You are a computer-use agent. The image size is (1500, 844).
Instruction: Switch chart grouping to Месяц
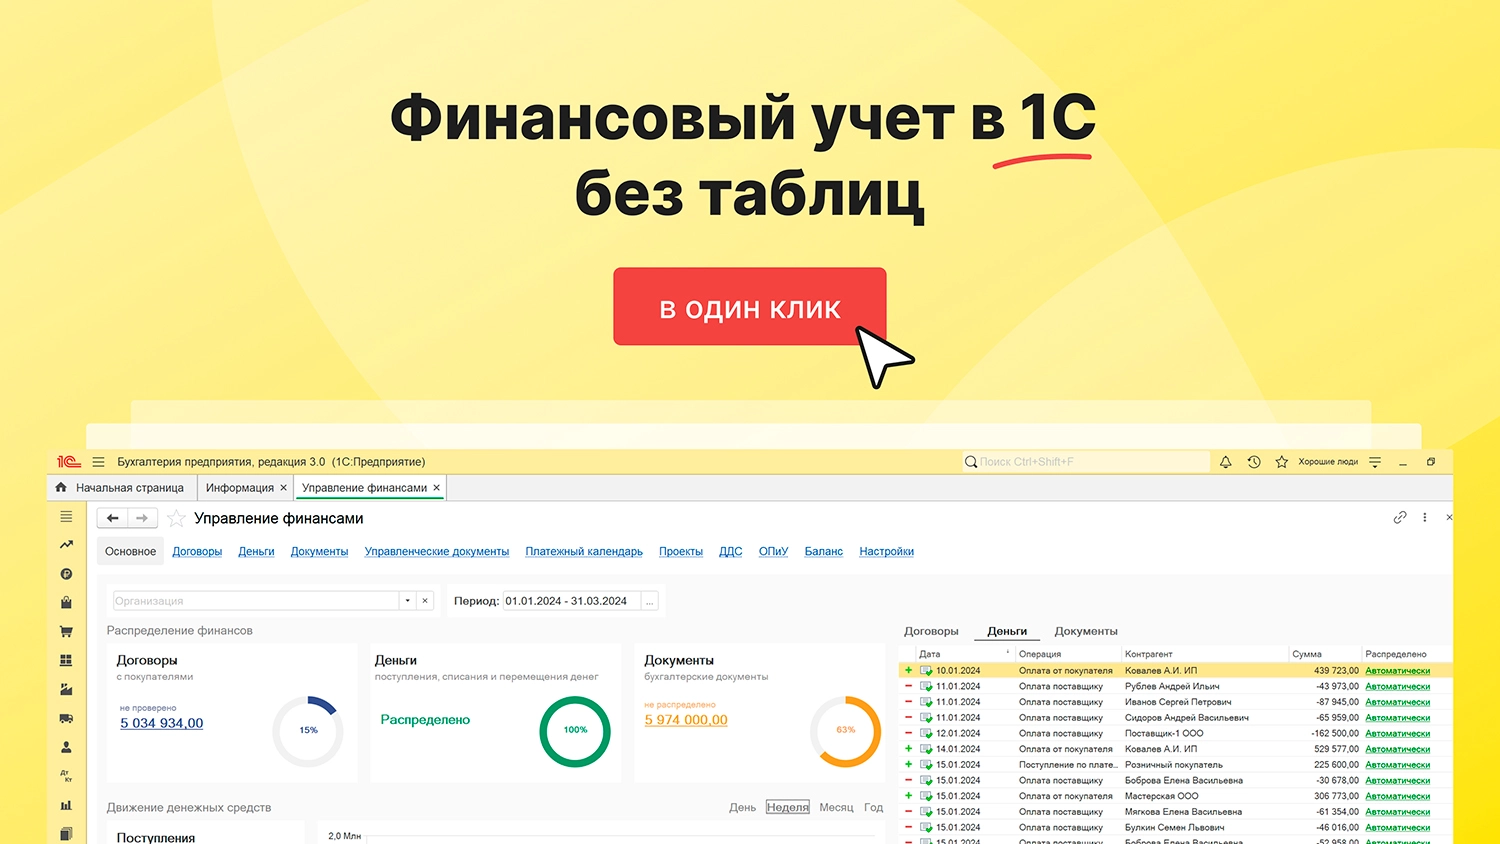pos(836,807)
